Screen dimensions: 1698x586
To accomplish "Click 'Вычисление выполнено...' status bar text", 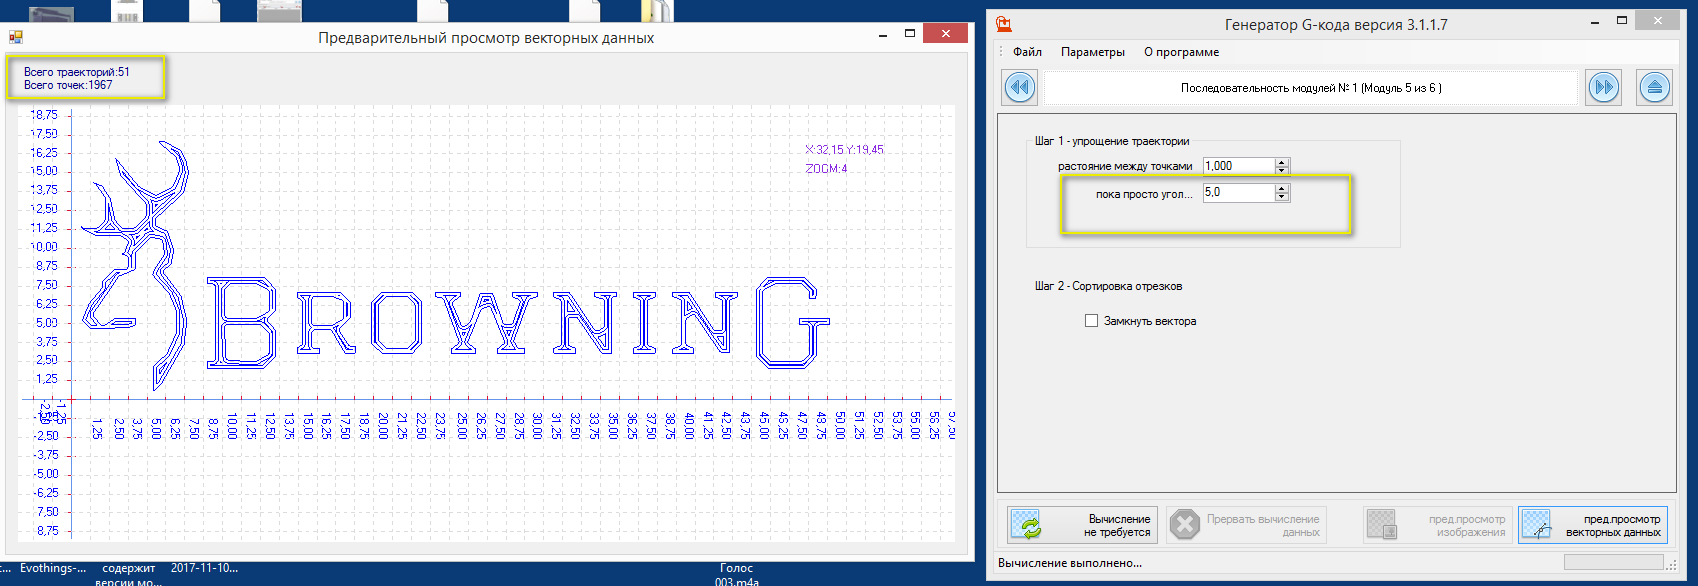I will [1070, 563].
